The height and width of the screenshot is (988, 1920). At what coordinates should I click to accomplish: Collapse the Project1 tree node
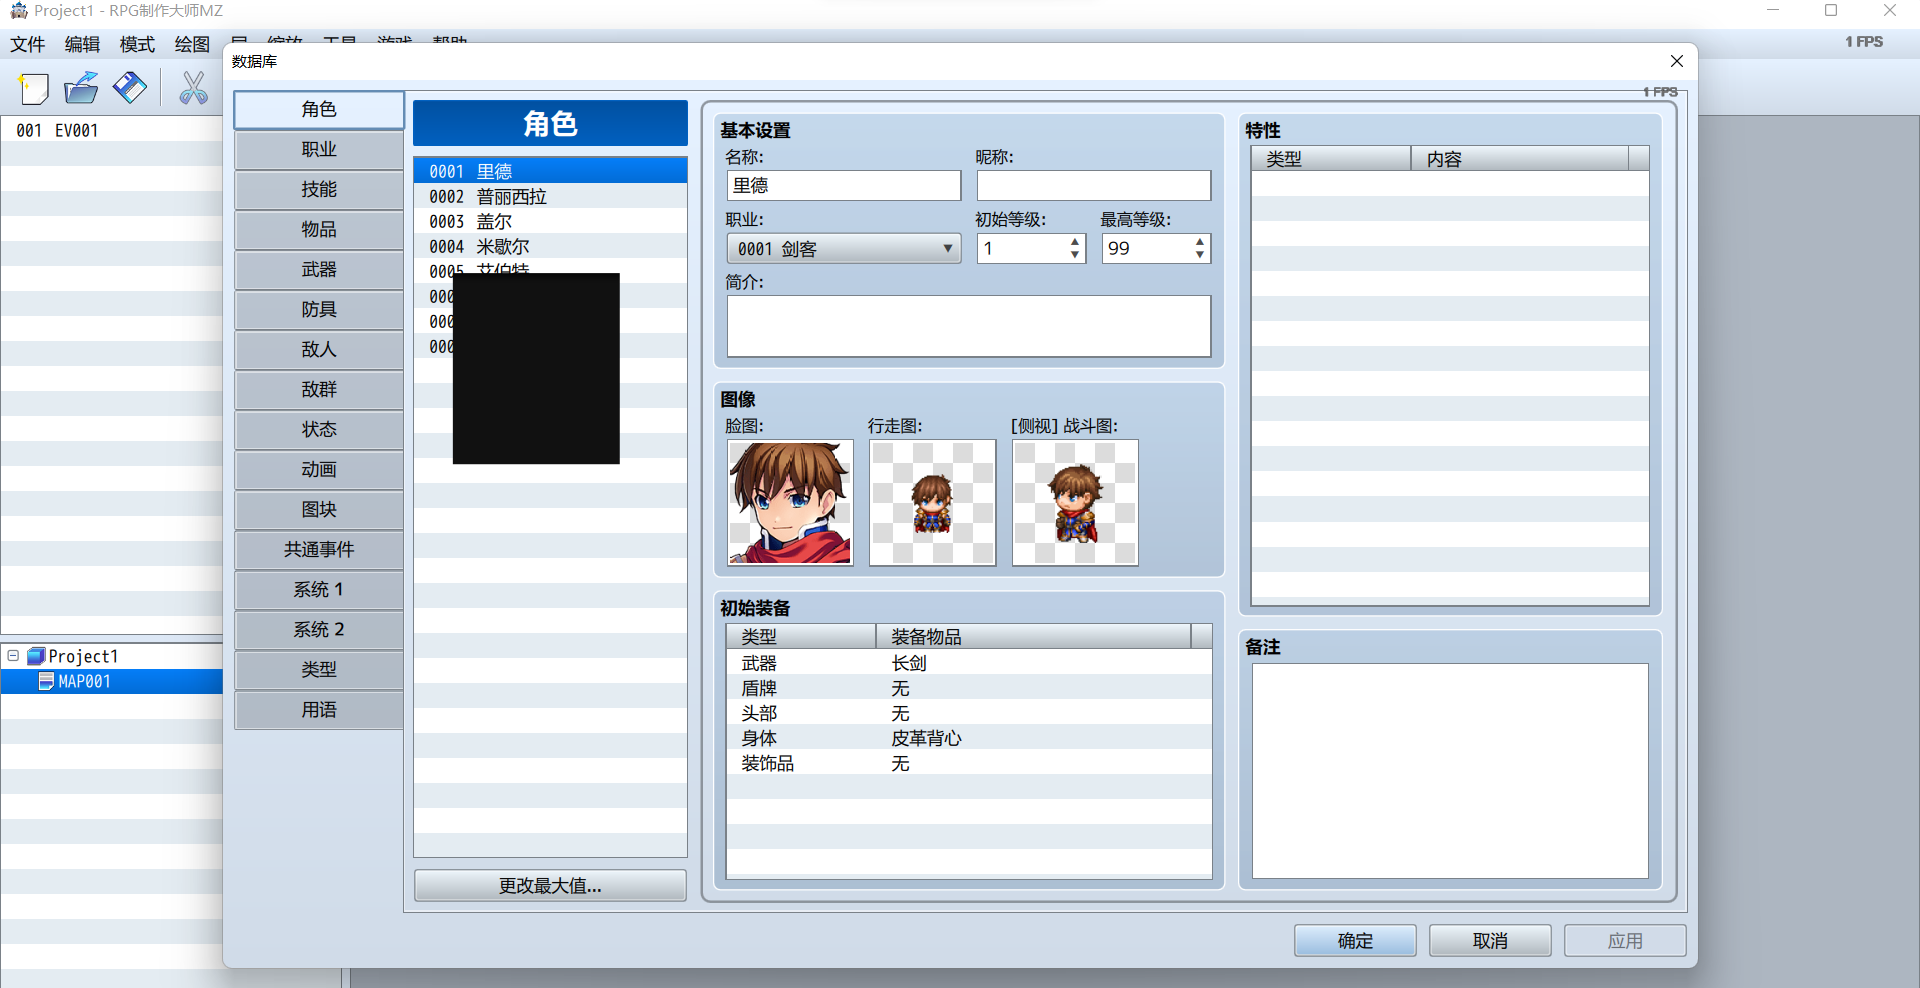click(x=13, y=656)
